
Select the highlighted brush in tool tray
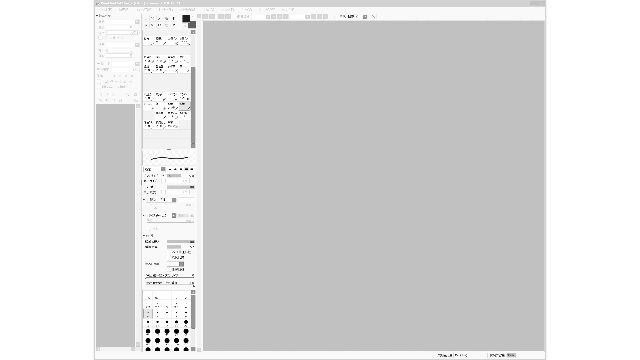184,106
